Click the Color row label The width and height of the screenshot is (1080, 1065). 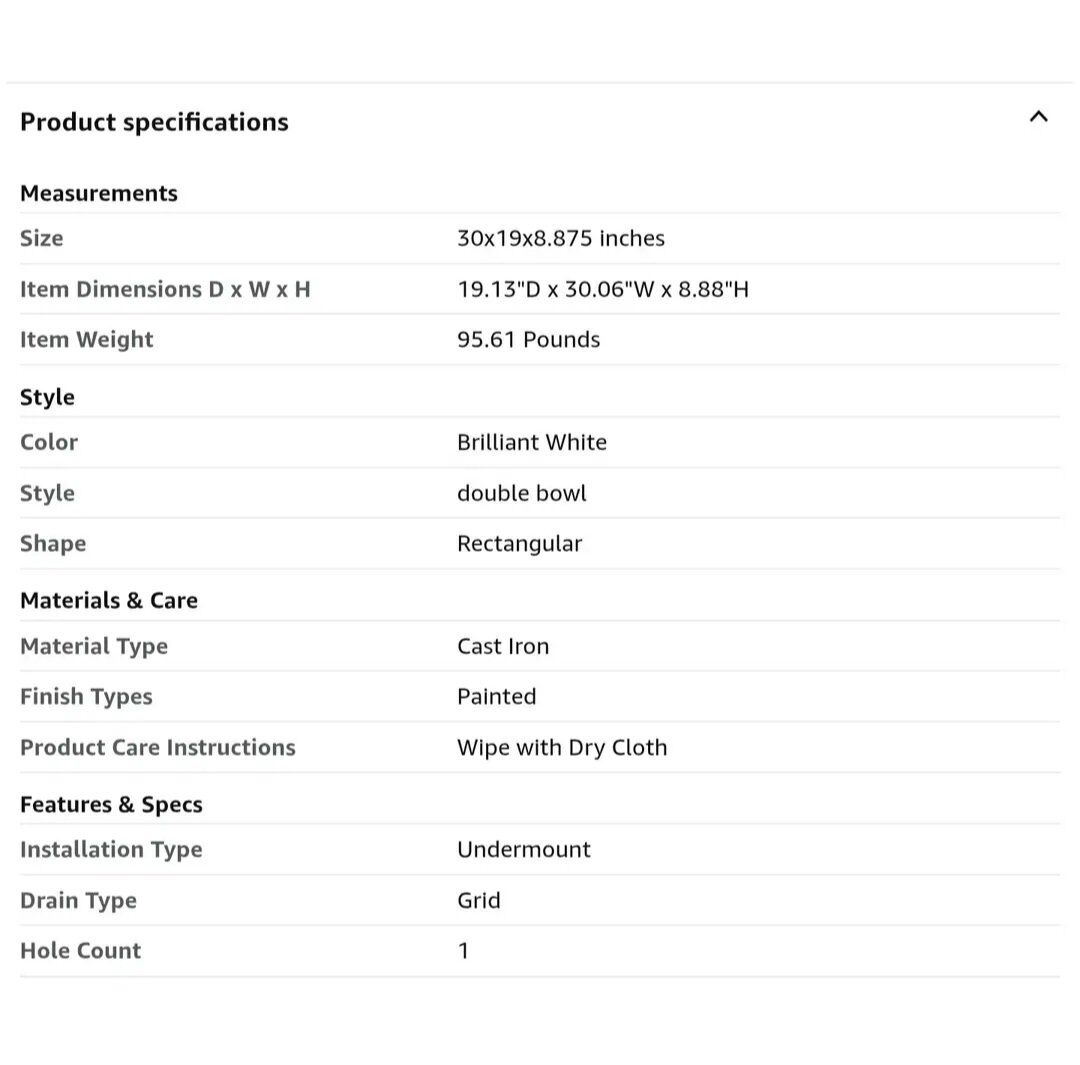49,442
